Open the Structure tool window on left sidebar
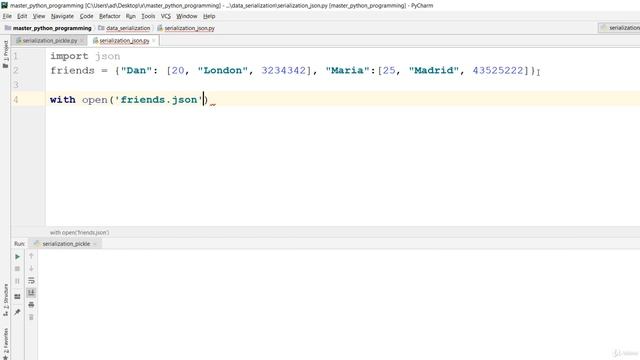640x360 pixels. (x=5, y=300)
